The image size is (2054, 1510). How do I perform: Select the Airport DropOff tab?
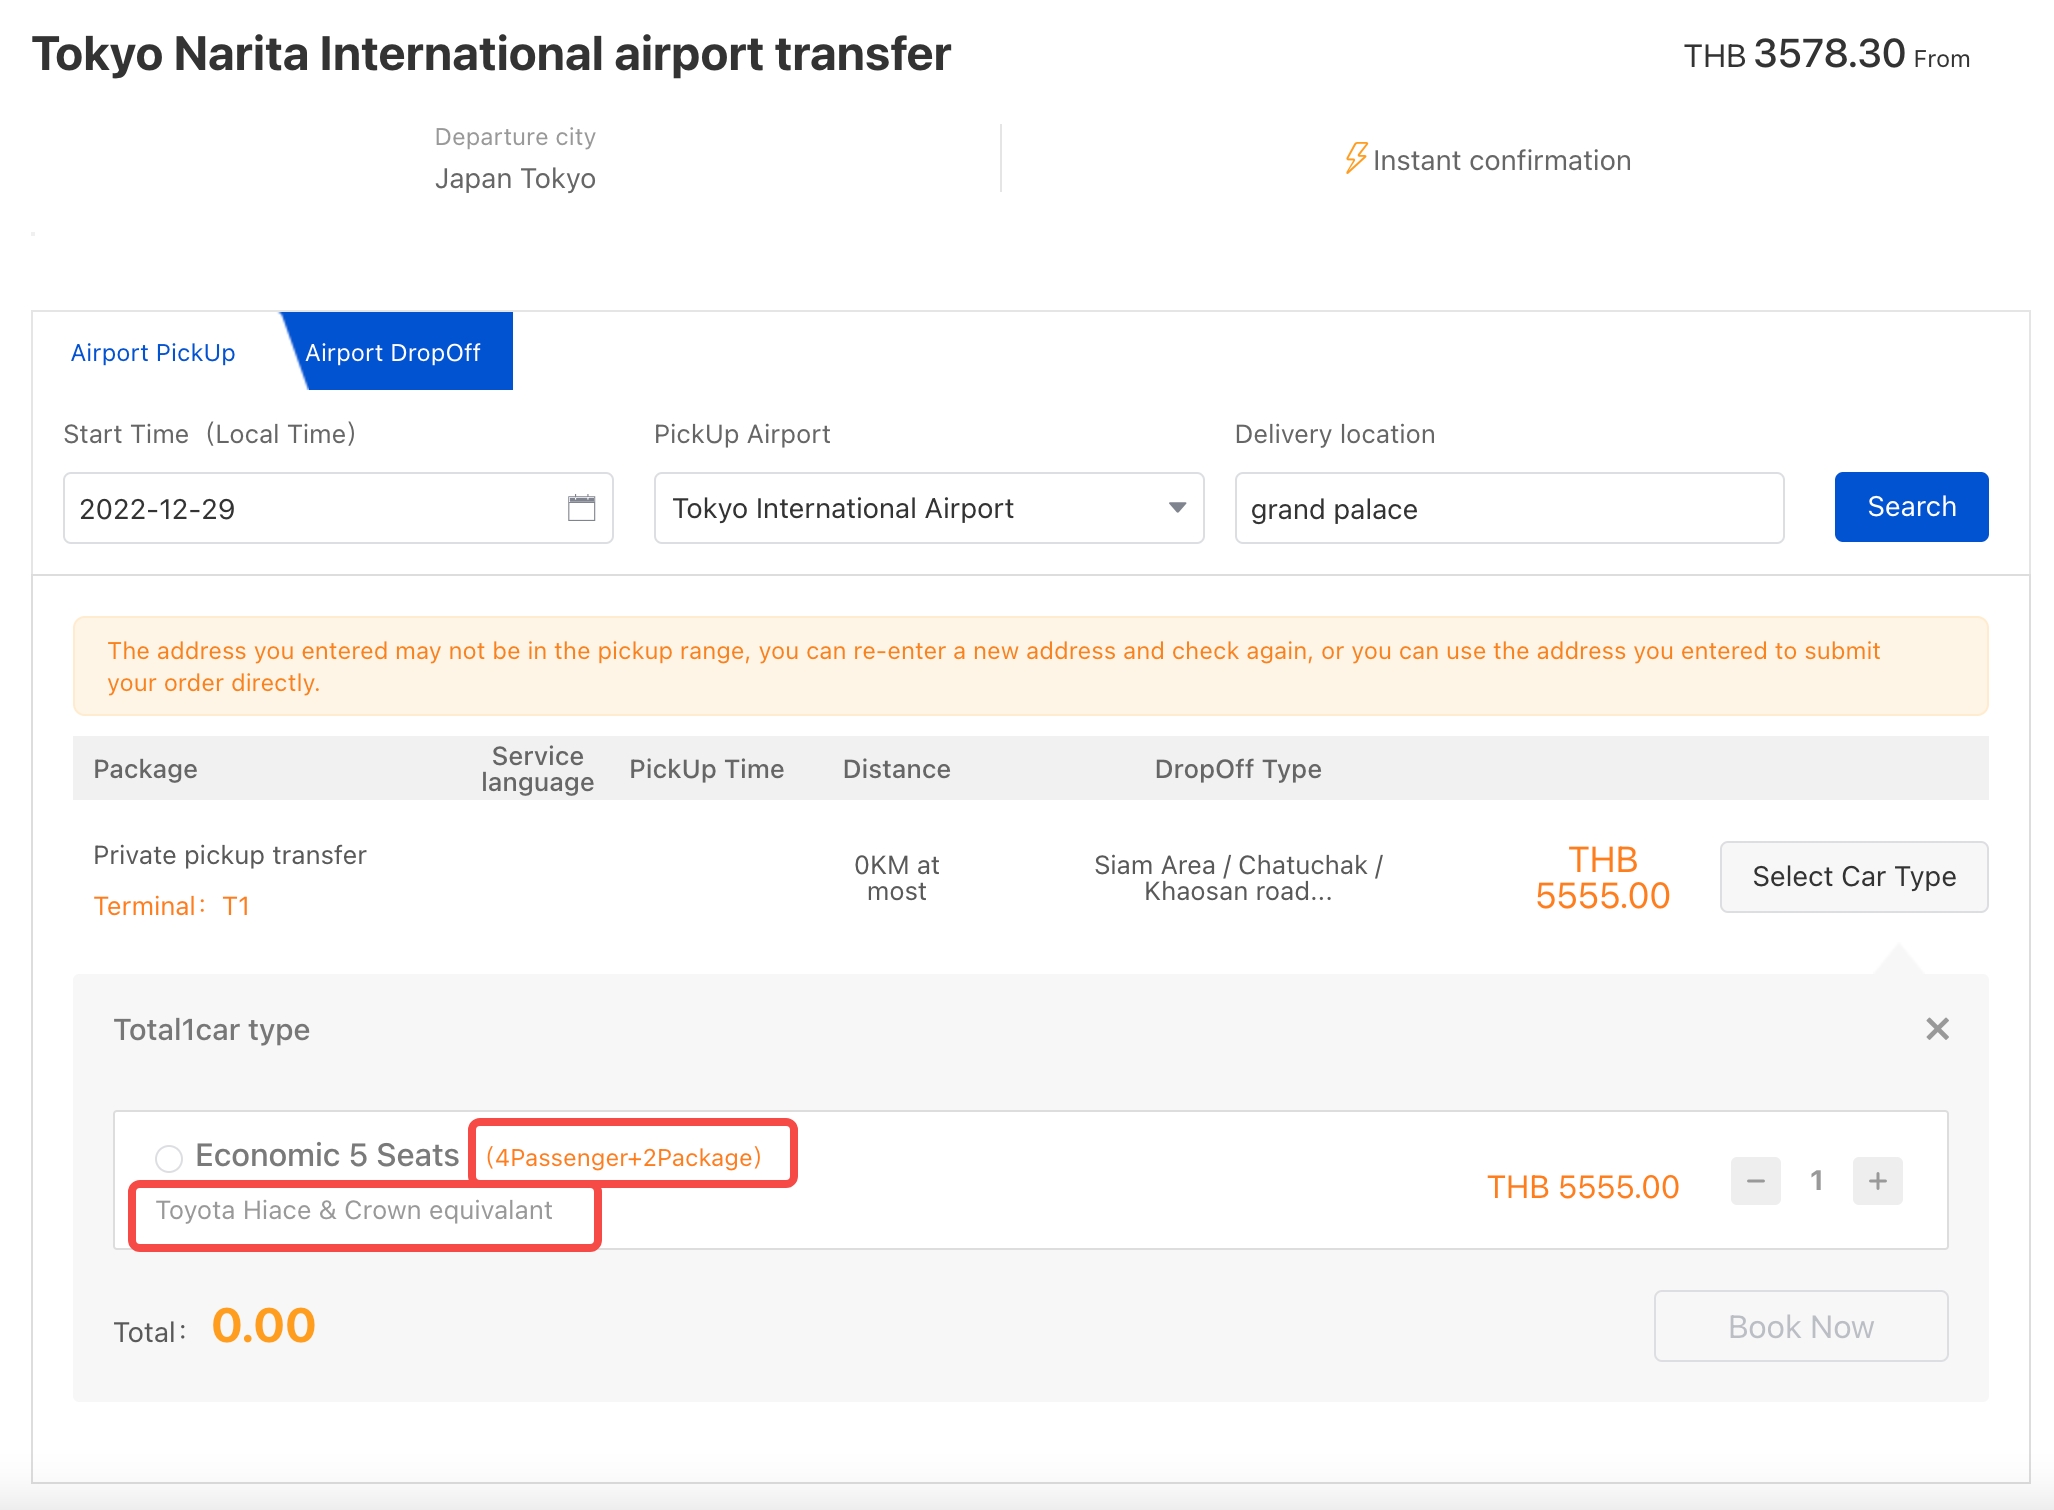tap(393, 352)
